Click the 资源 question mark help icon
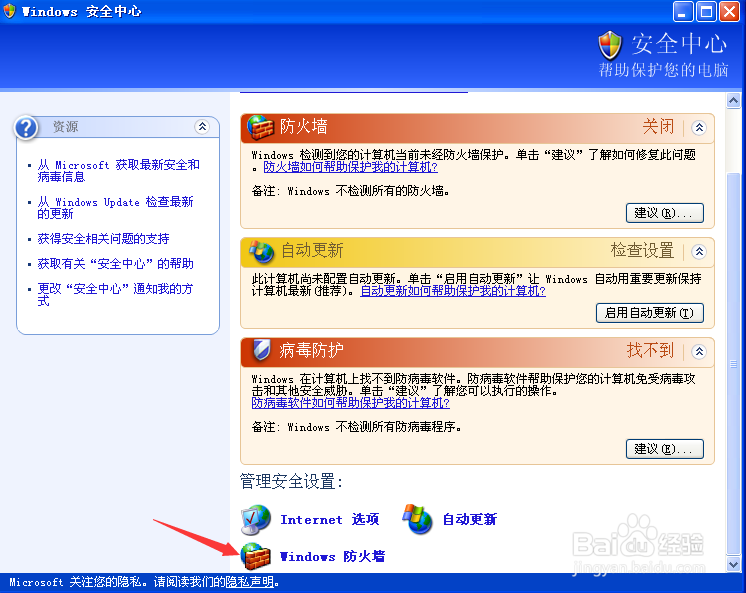Screen dimensions: 746x593 tap(26, 128)
